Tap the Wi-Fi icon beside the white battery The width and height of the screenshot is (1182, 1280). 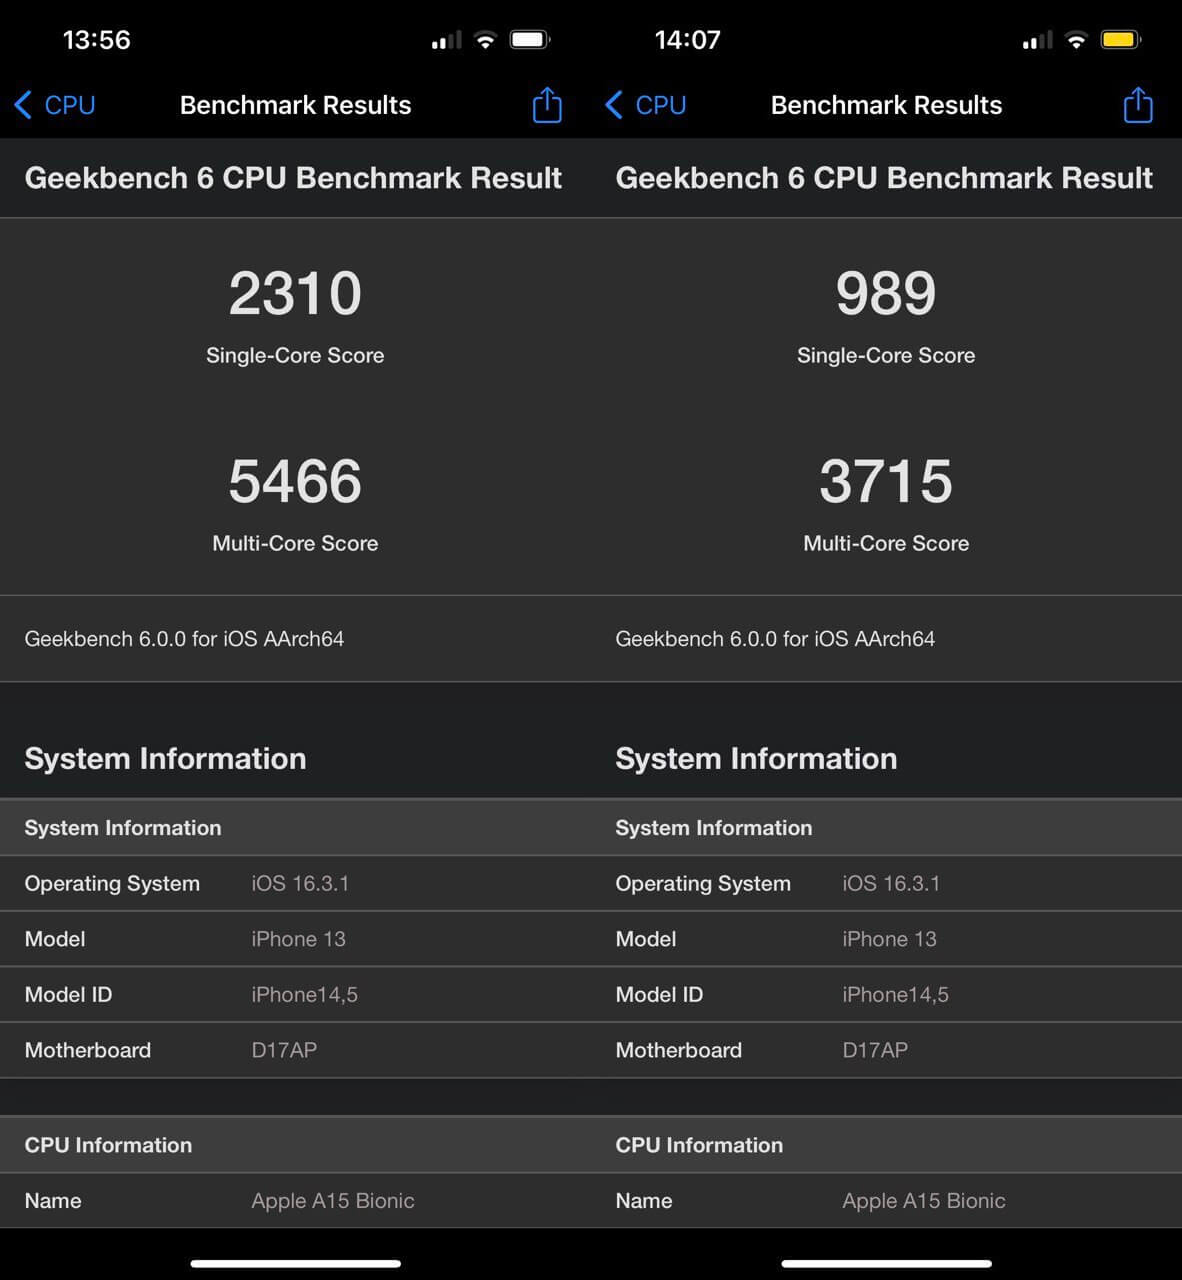[x=485, y=40]
